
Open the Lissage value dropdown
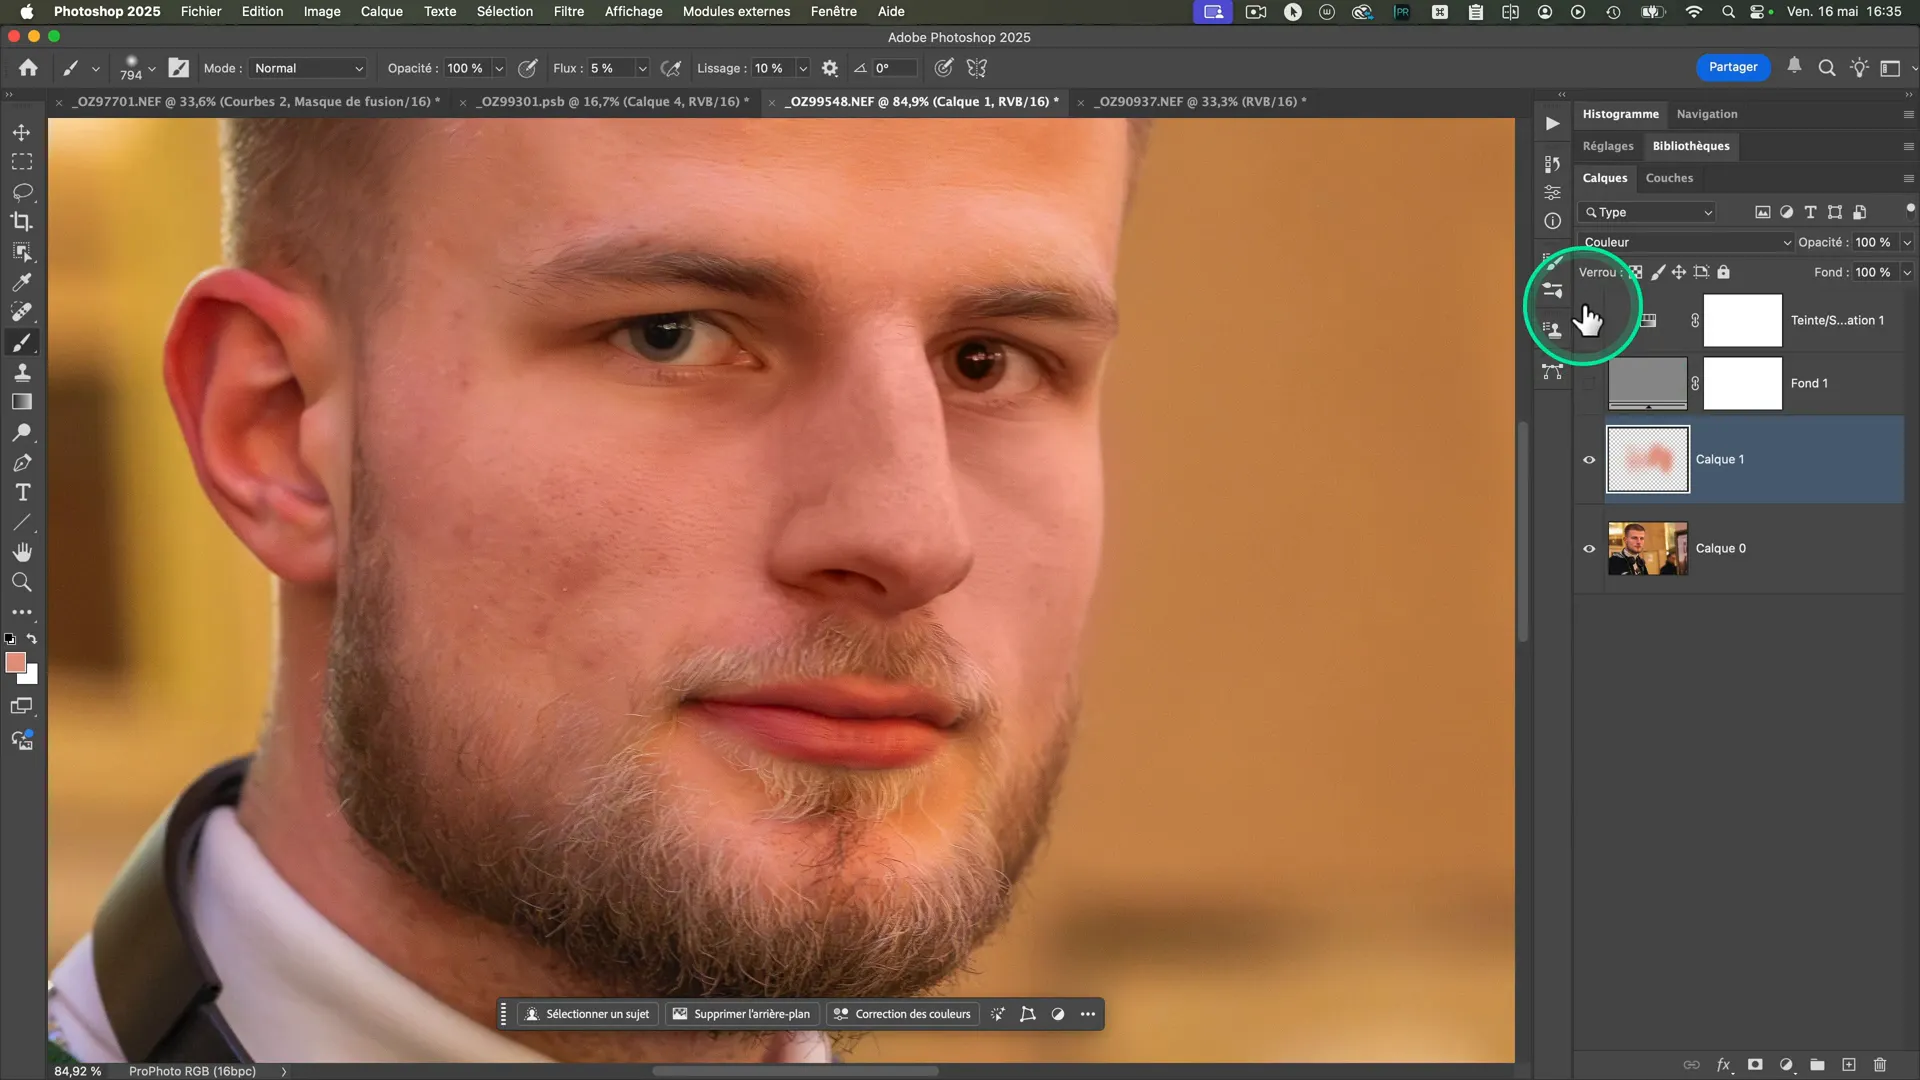pyautogui.click(x=802, y=68)
